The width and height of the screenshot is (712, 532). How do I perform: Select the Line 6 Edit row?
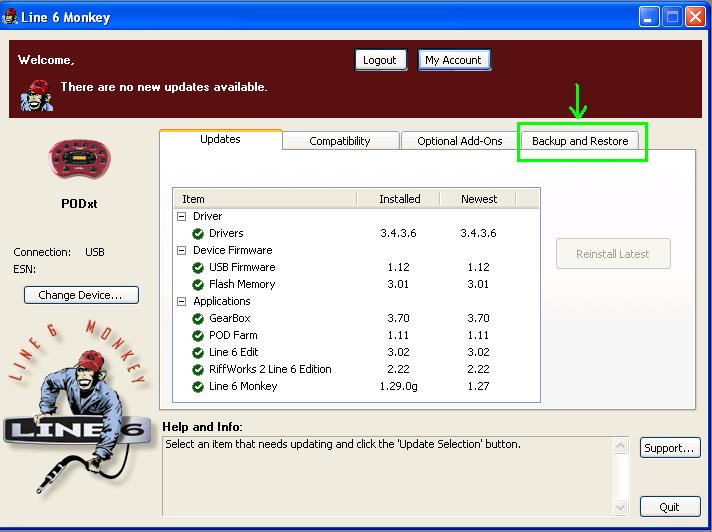click(356, 352)
